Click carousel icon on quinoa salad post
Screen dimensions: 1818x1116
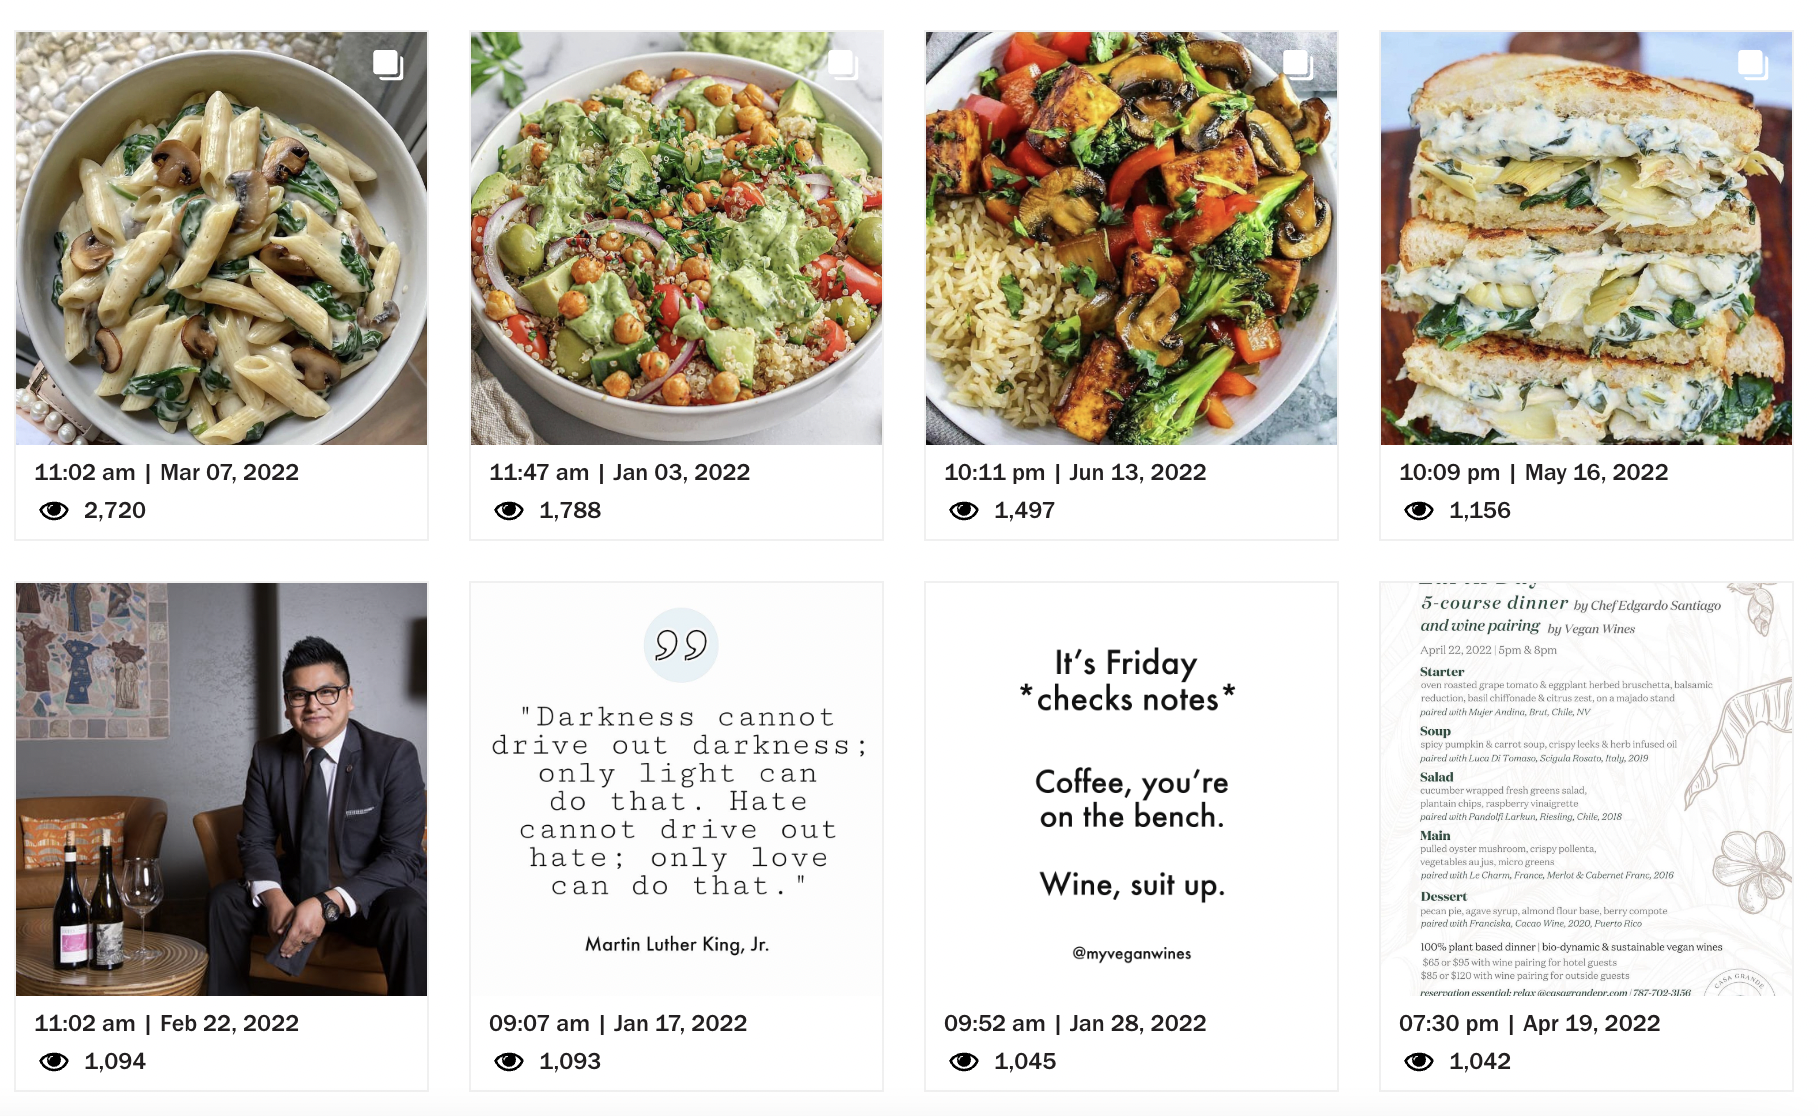[843, 65]
